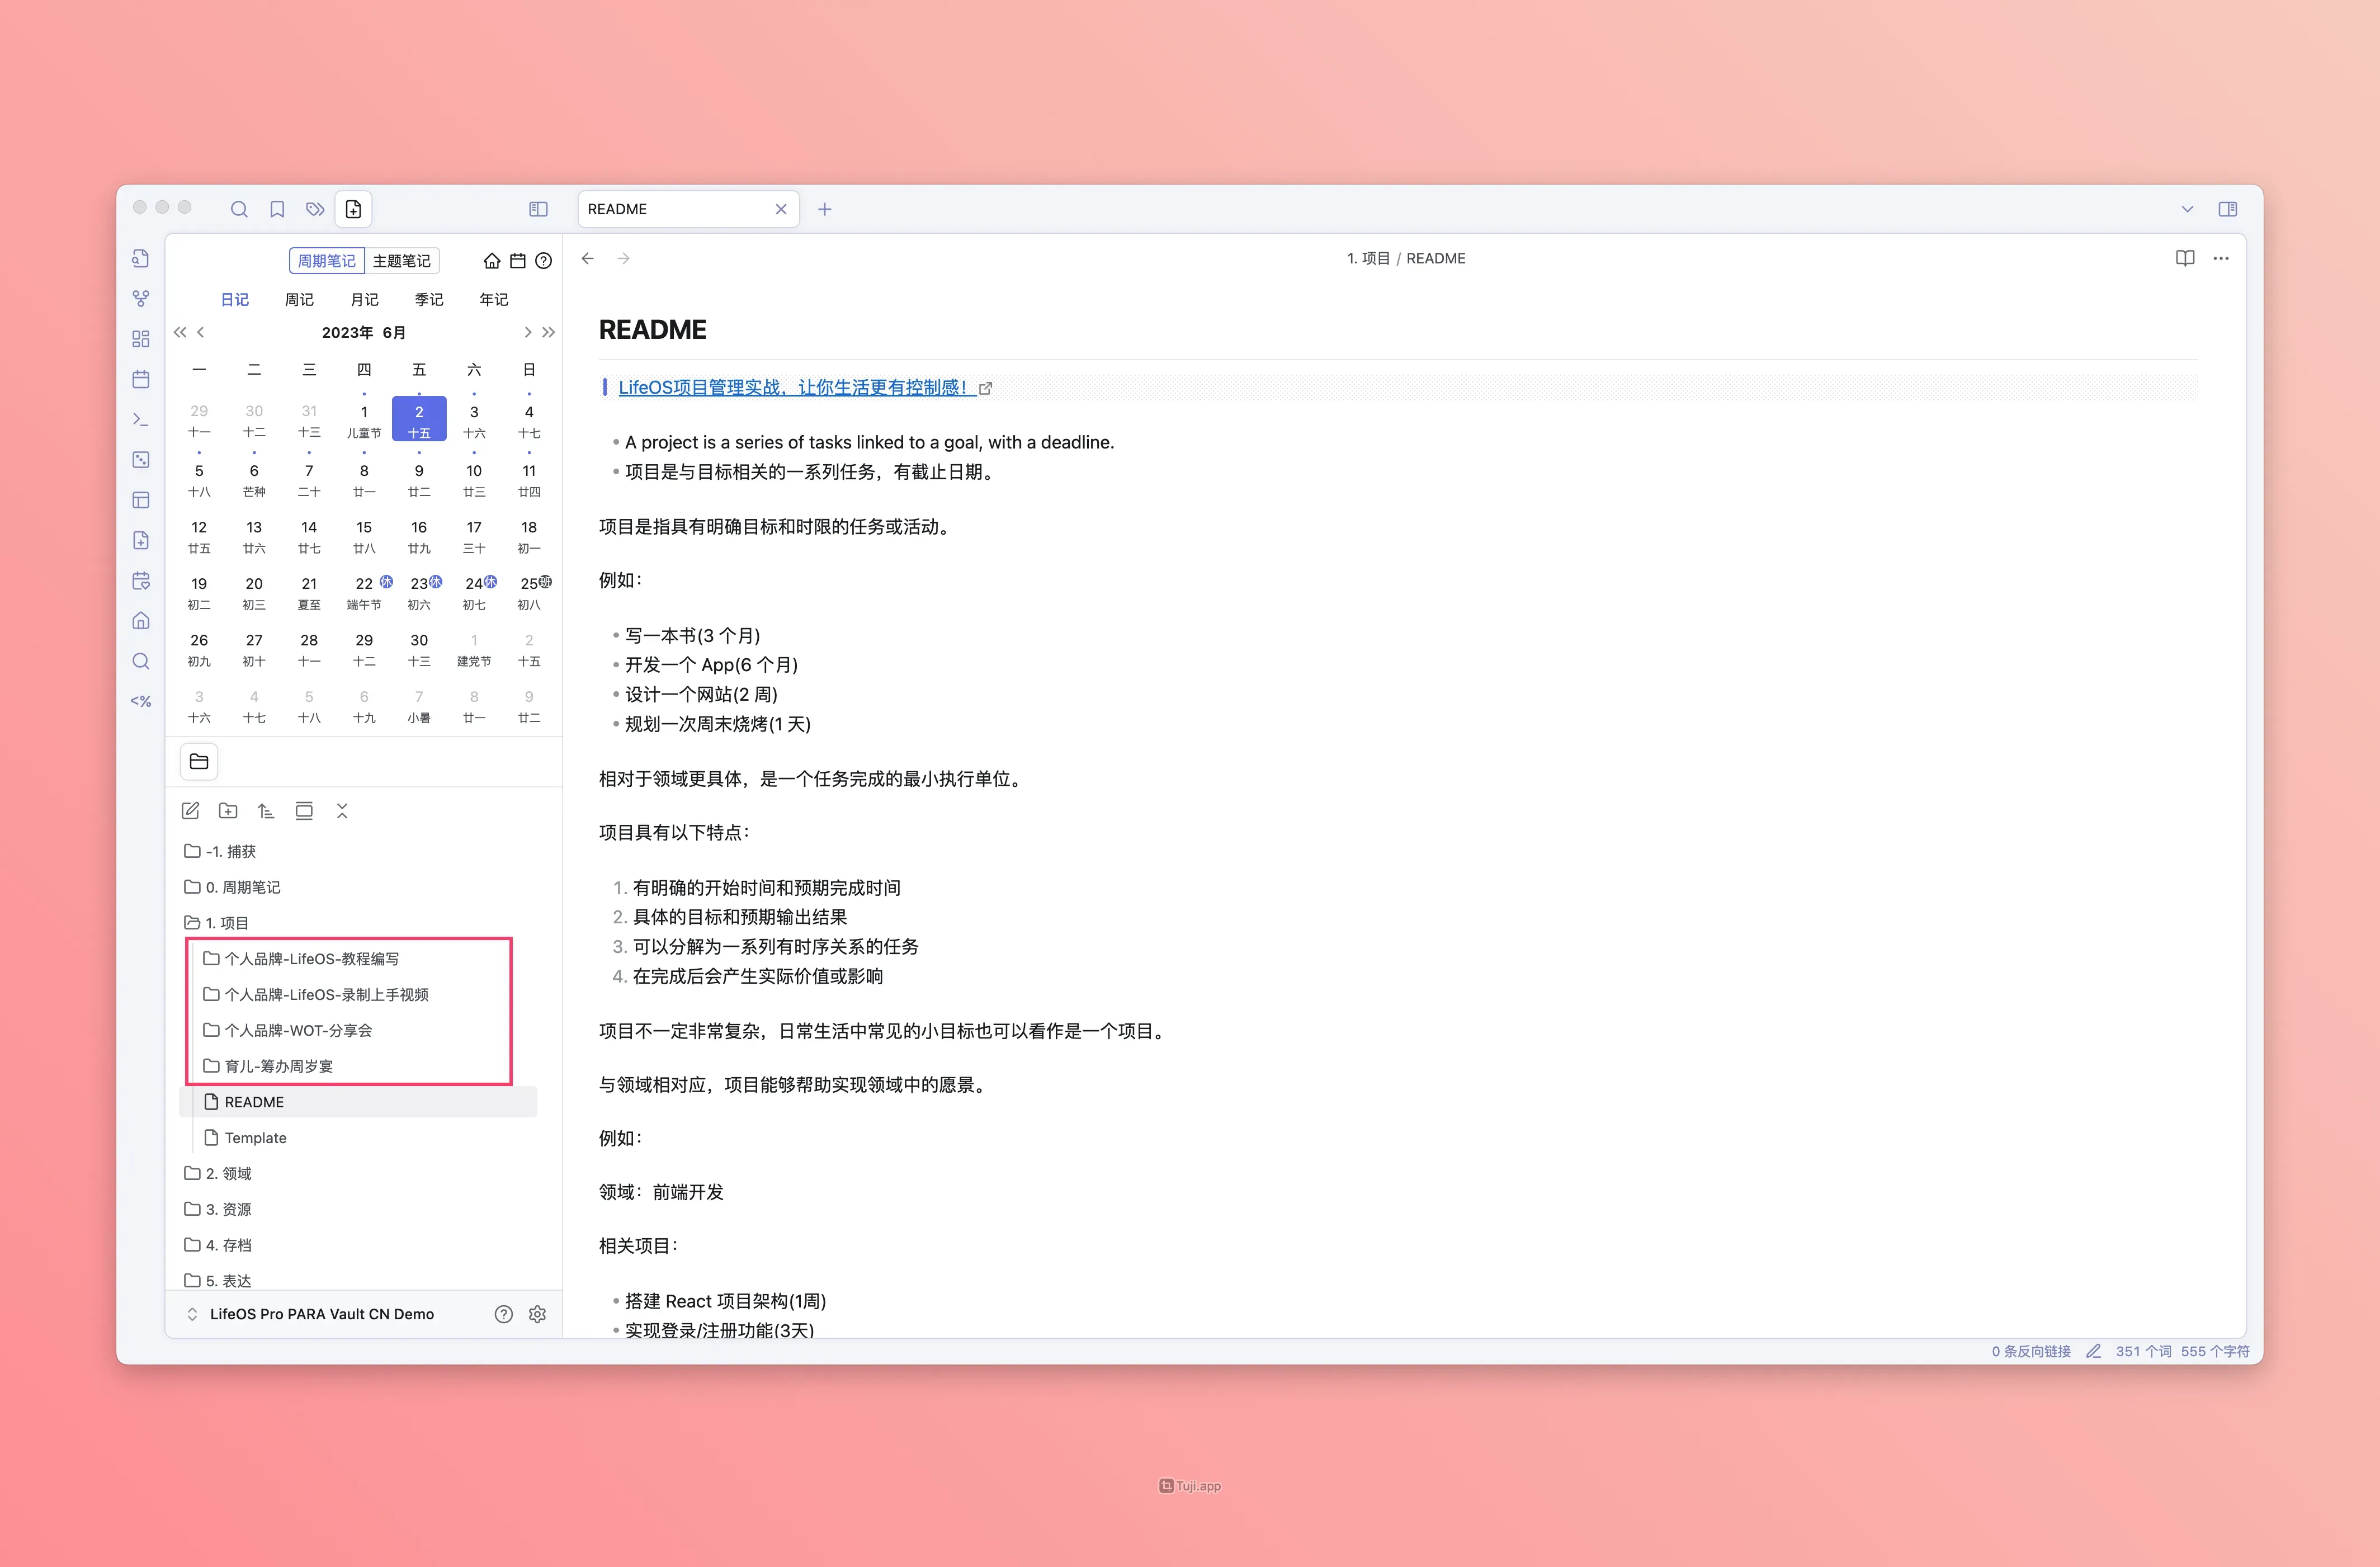Open the graph view ribbon icon
This screenshot has height=1567, width=2380.
coord(141,298)
